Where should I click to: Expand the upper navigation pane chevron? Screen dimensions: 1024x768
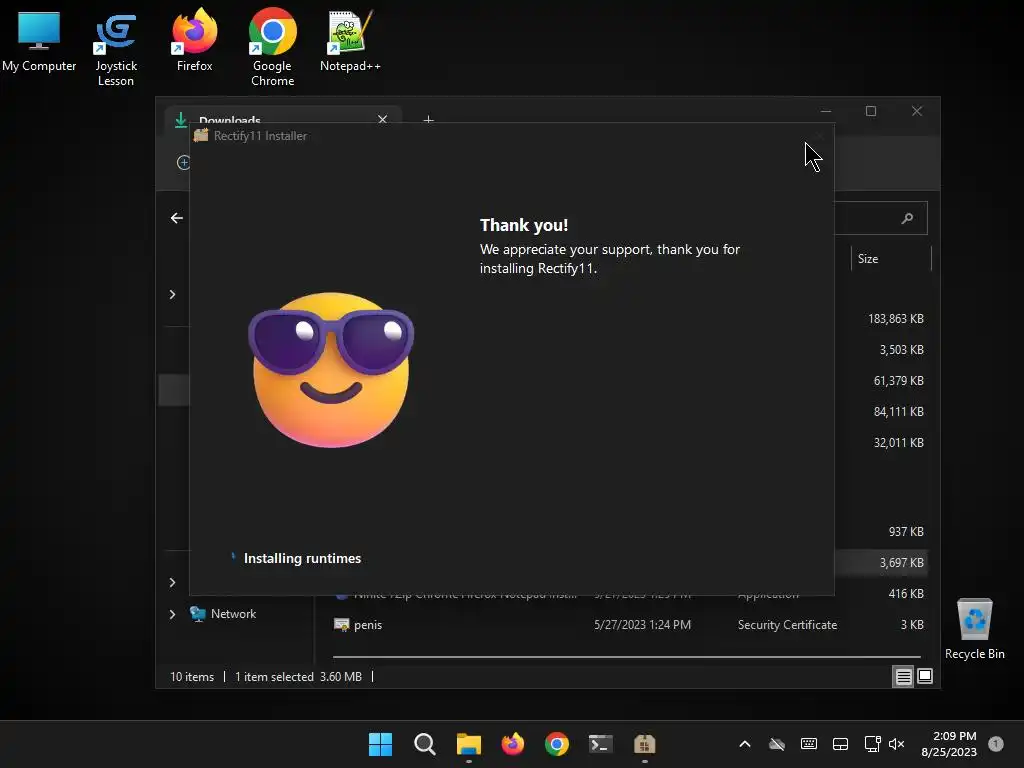click(172, 295)
